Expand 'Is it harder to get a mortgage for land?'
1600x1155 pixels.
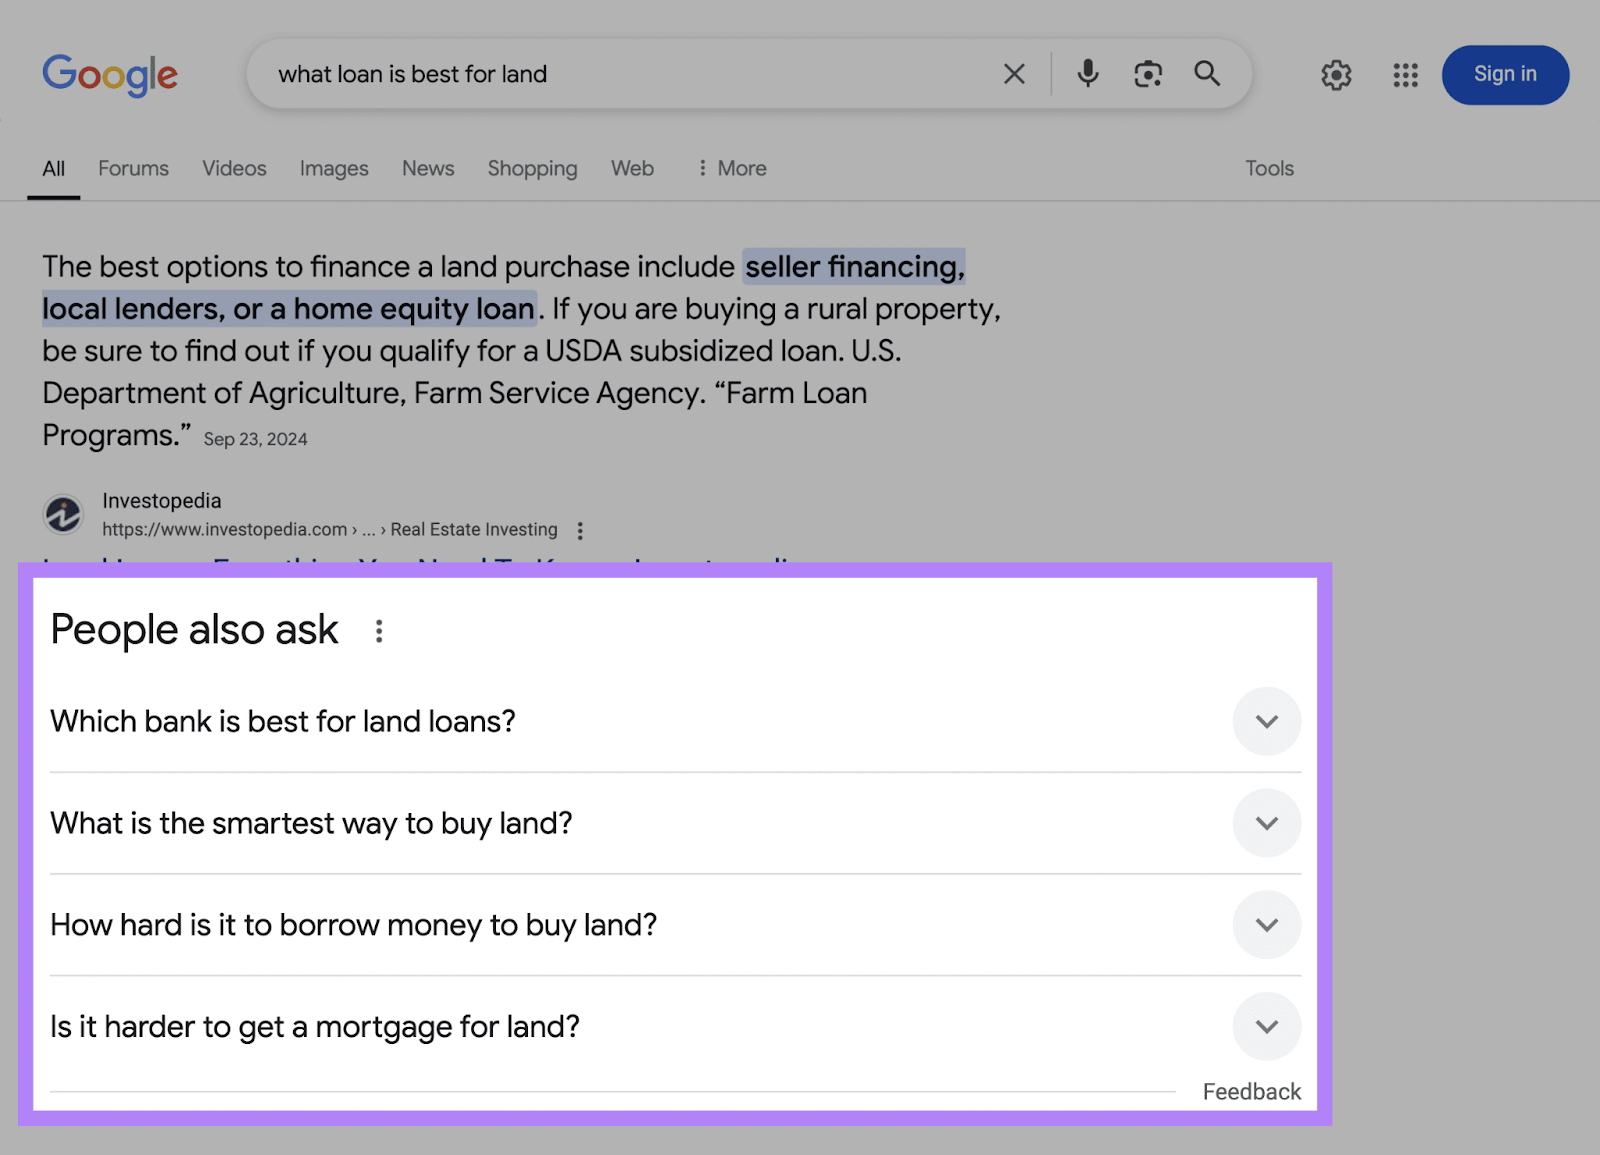[x=1266, y=1026]
